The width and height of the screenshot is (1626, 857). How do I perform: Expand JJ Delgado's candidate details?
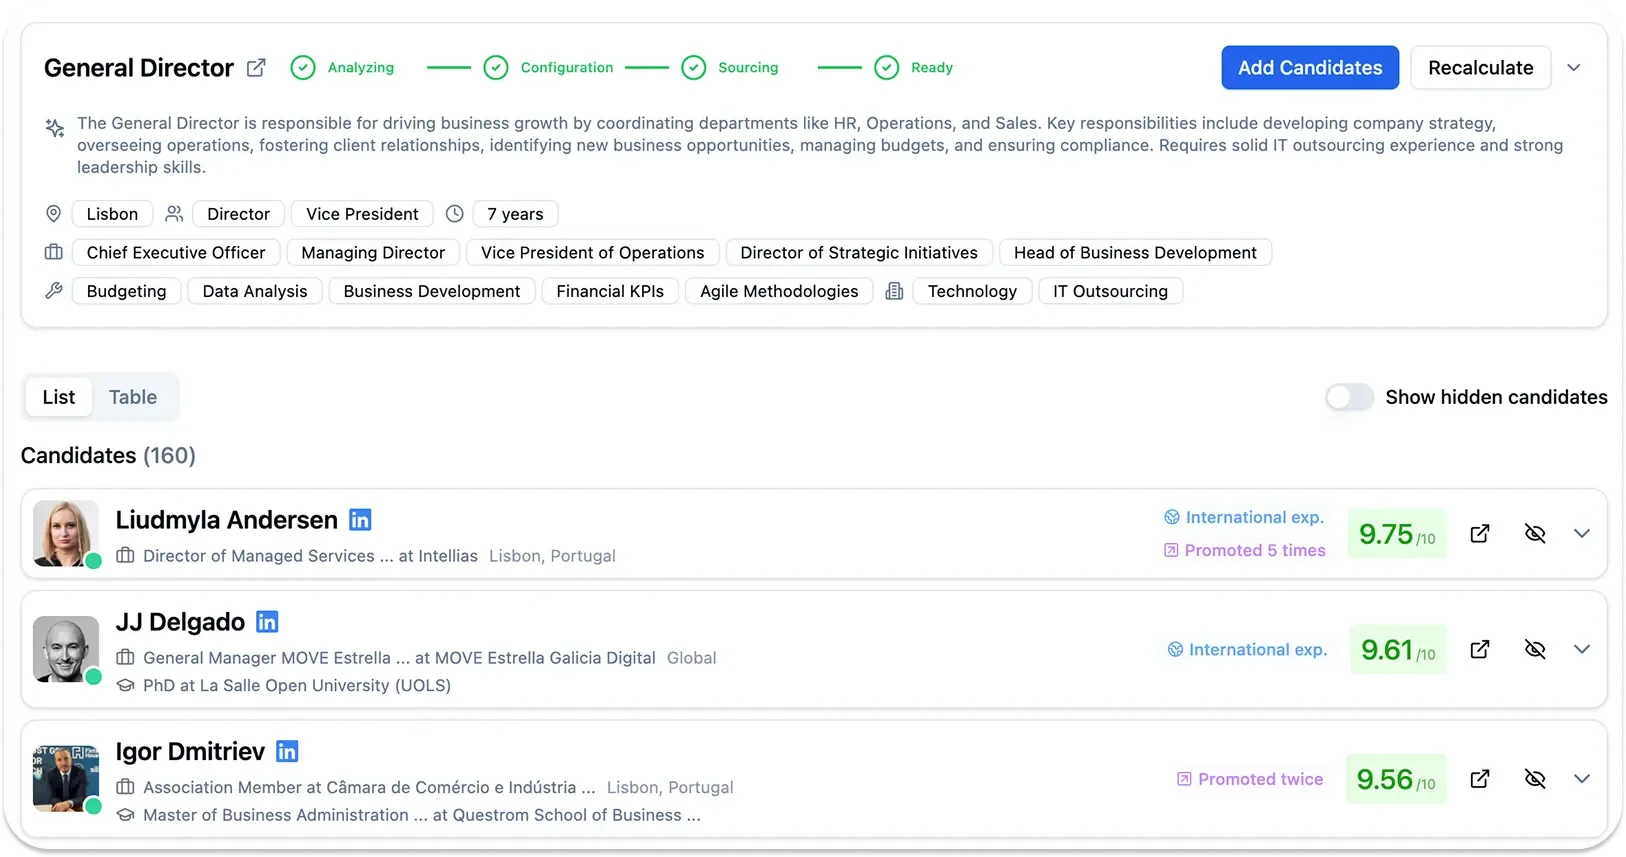(x=1581, y=650)
